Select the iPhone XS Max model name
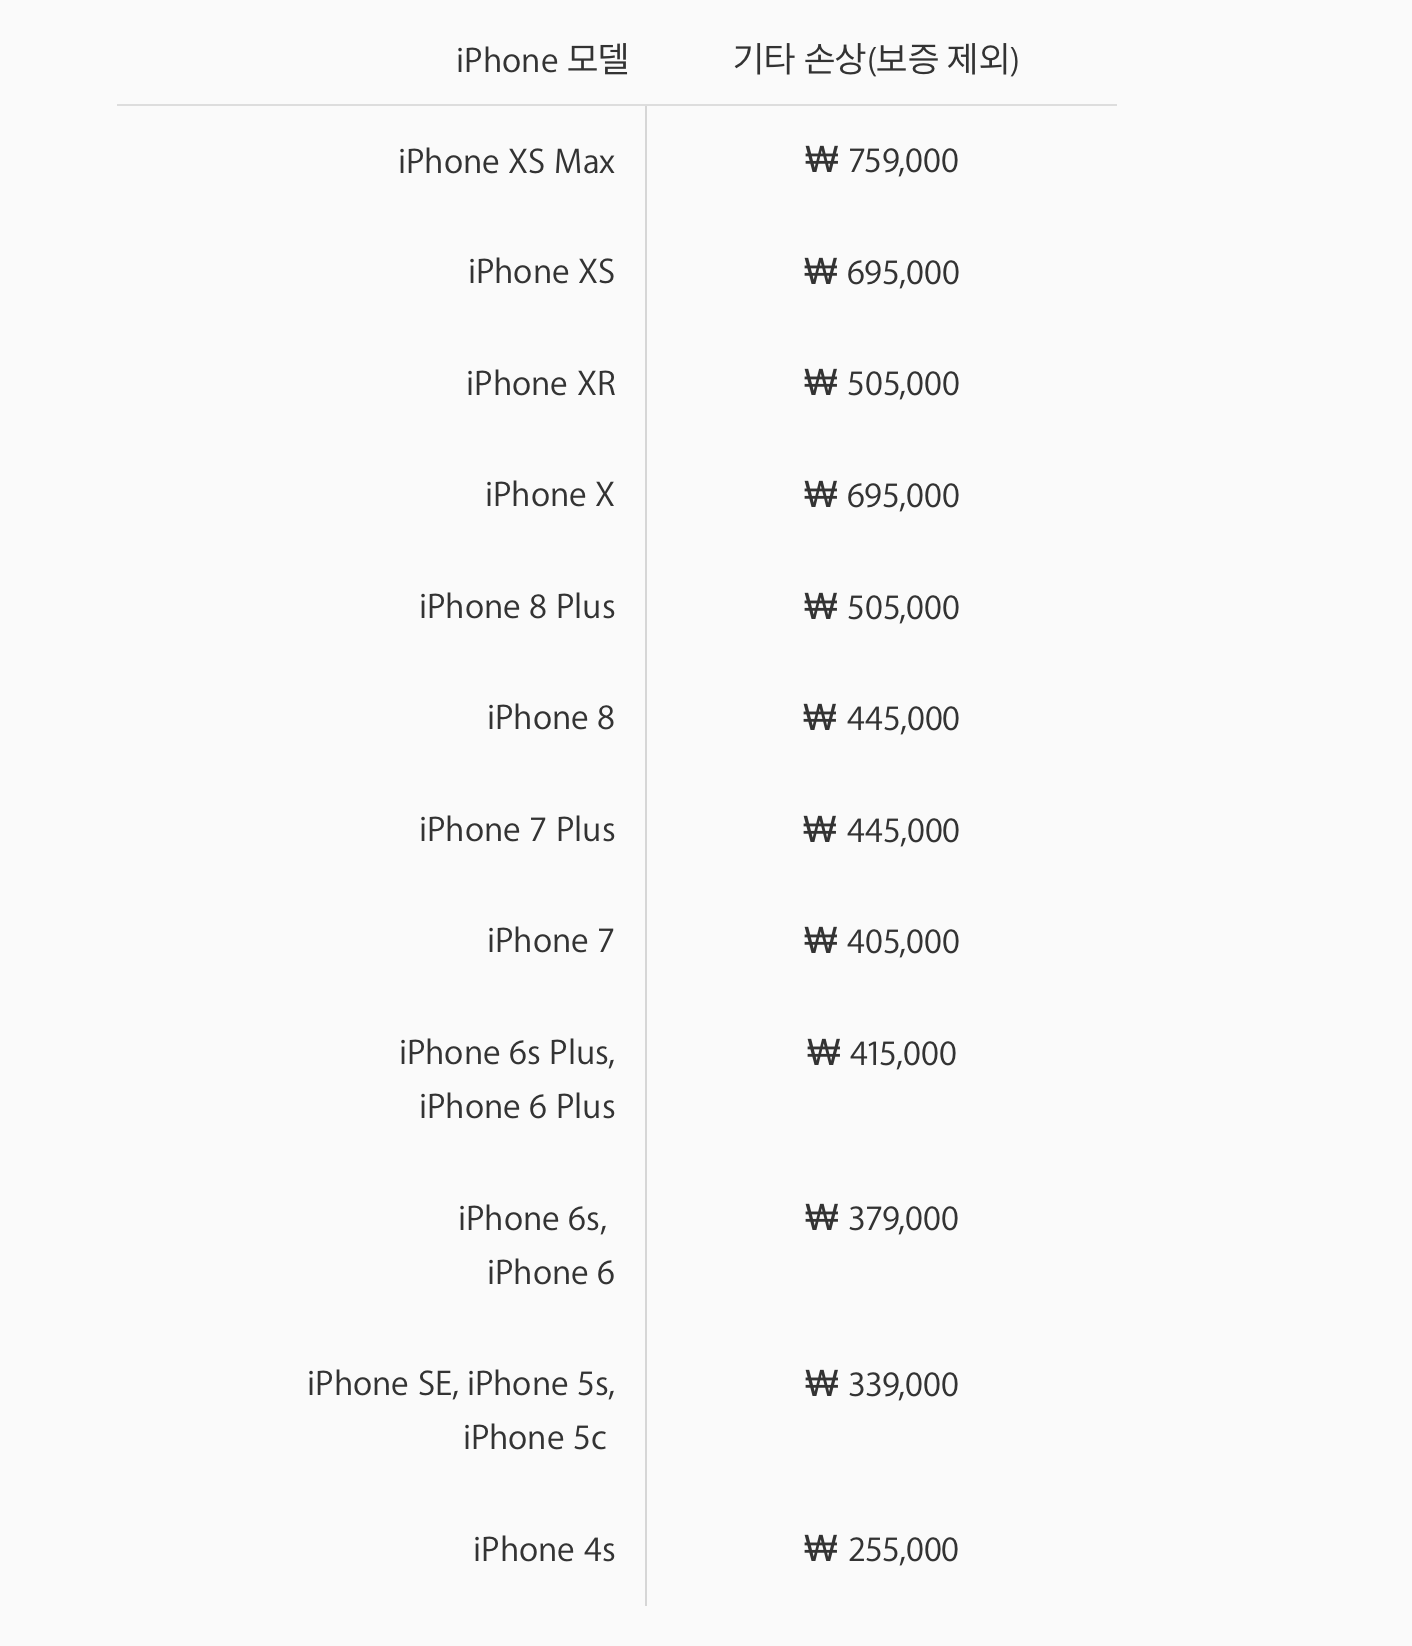Screen dimensions: 1412x1646 coord(506,162)
